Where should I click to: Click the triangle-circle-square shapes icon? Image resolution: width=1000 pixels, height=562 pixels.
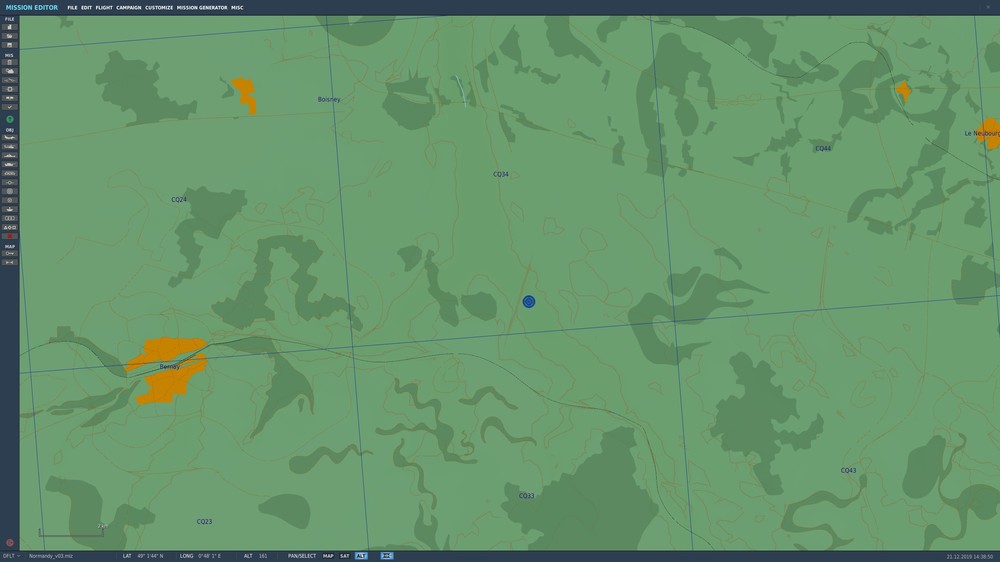[x=10, y=227]
